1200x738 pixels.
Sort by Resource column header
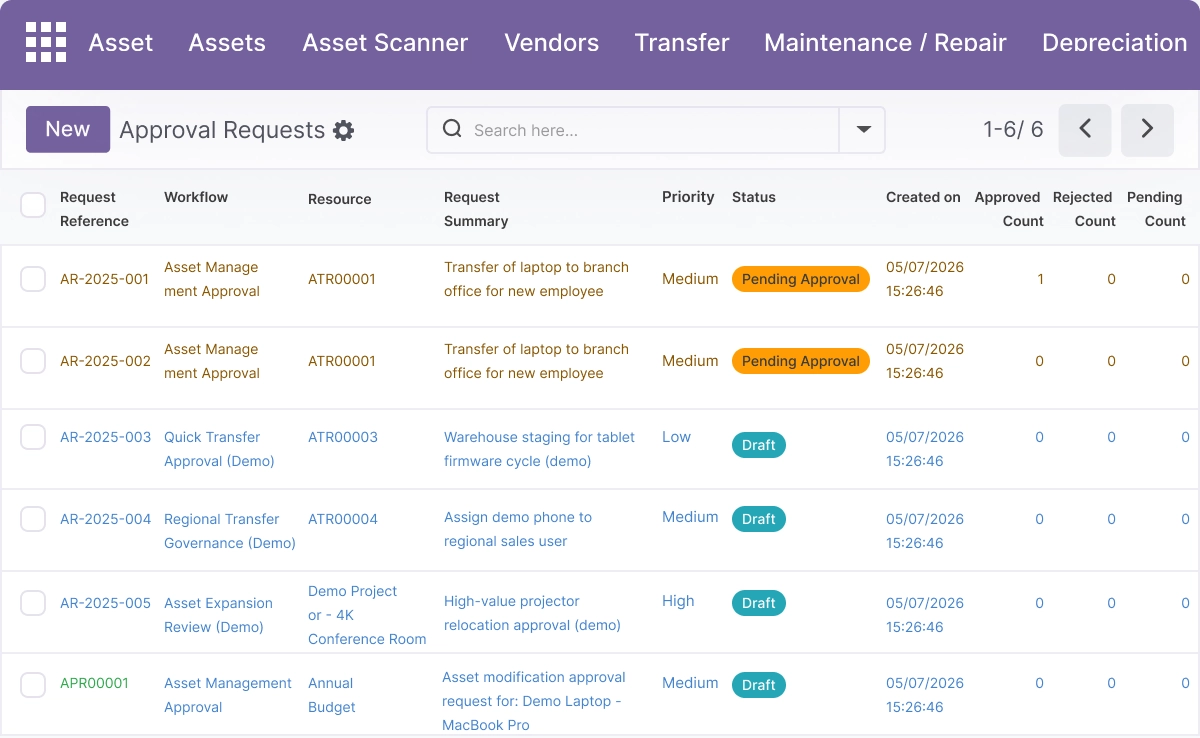(340, 199)
